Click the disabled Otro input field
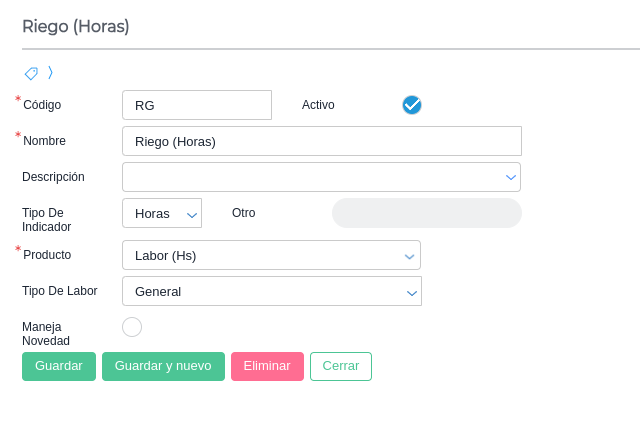640x431 pixels. (426, 213)
